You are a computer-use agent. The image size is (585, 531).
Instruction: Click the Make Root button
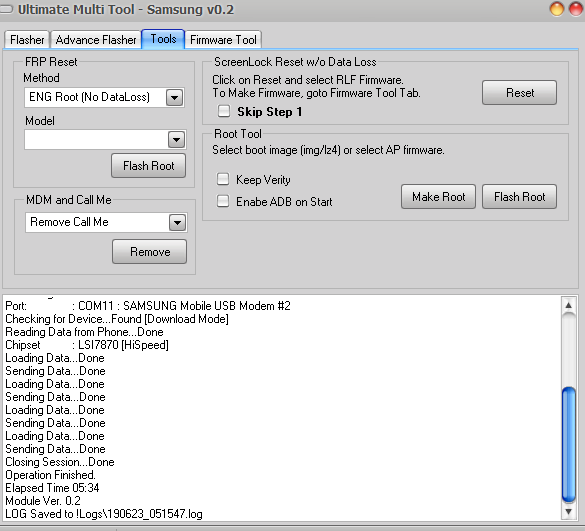(438, 197)
